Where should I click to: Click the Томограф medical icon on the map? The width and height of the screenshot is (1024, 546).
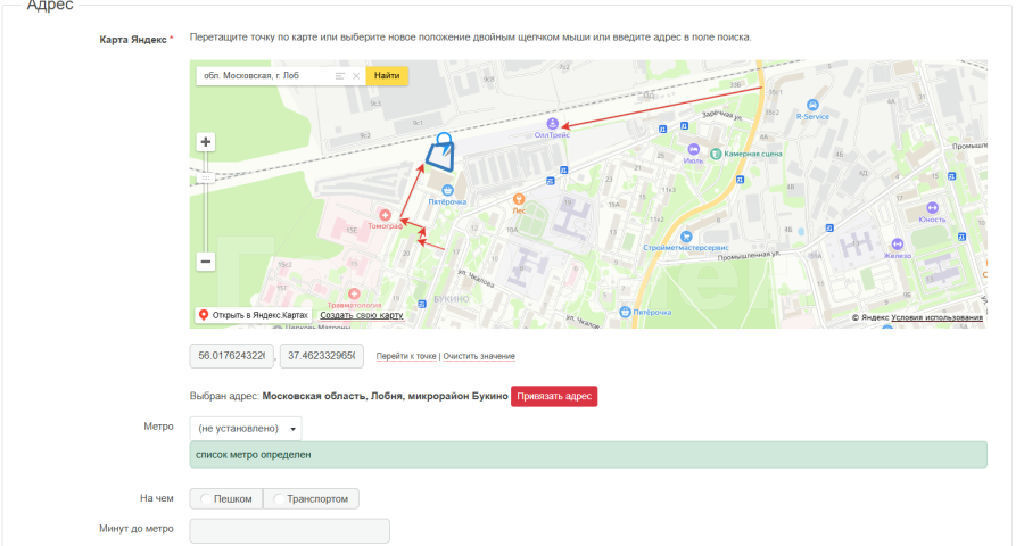[x=385, y=214]
